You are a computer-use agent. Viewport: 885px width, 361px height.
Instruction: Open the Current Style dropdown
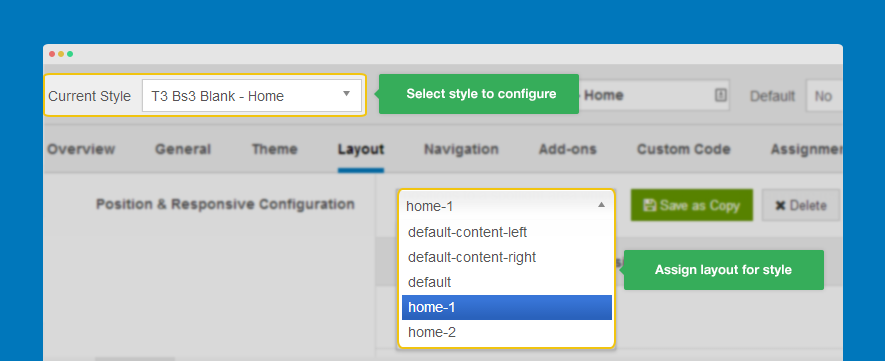pyautogui.click(x=252, y=95)
